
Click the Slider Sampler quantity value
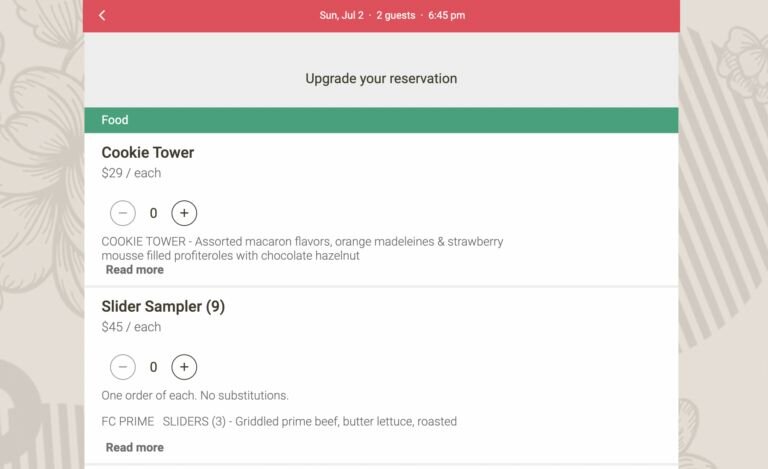point(153,367)
